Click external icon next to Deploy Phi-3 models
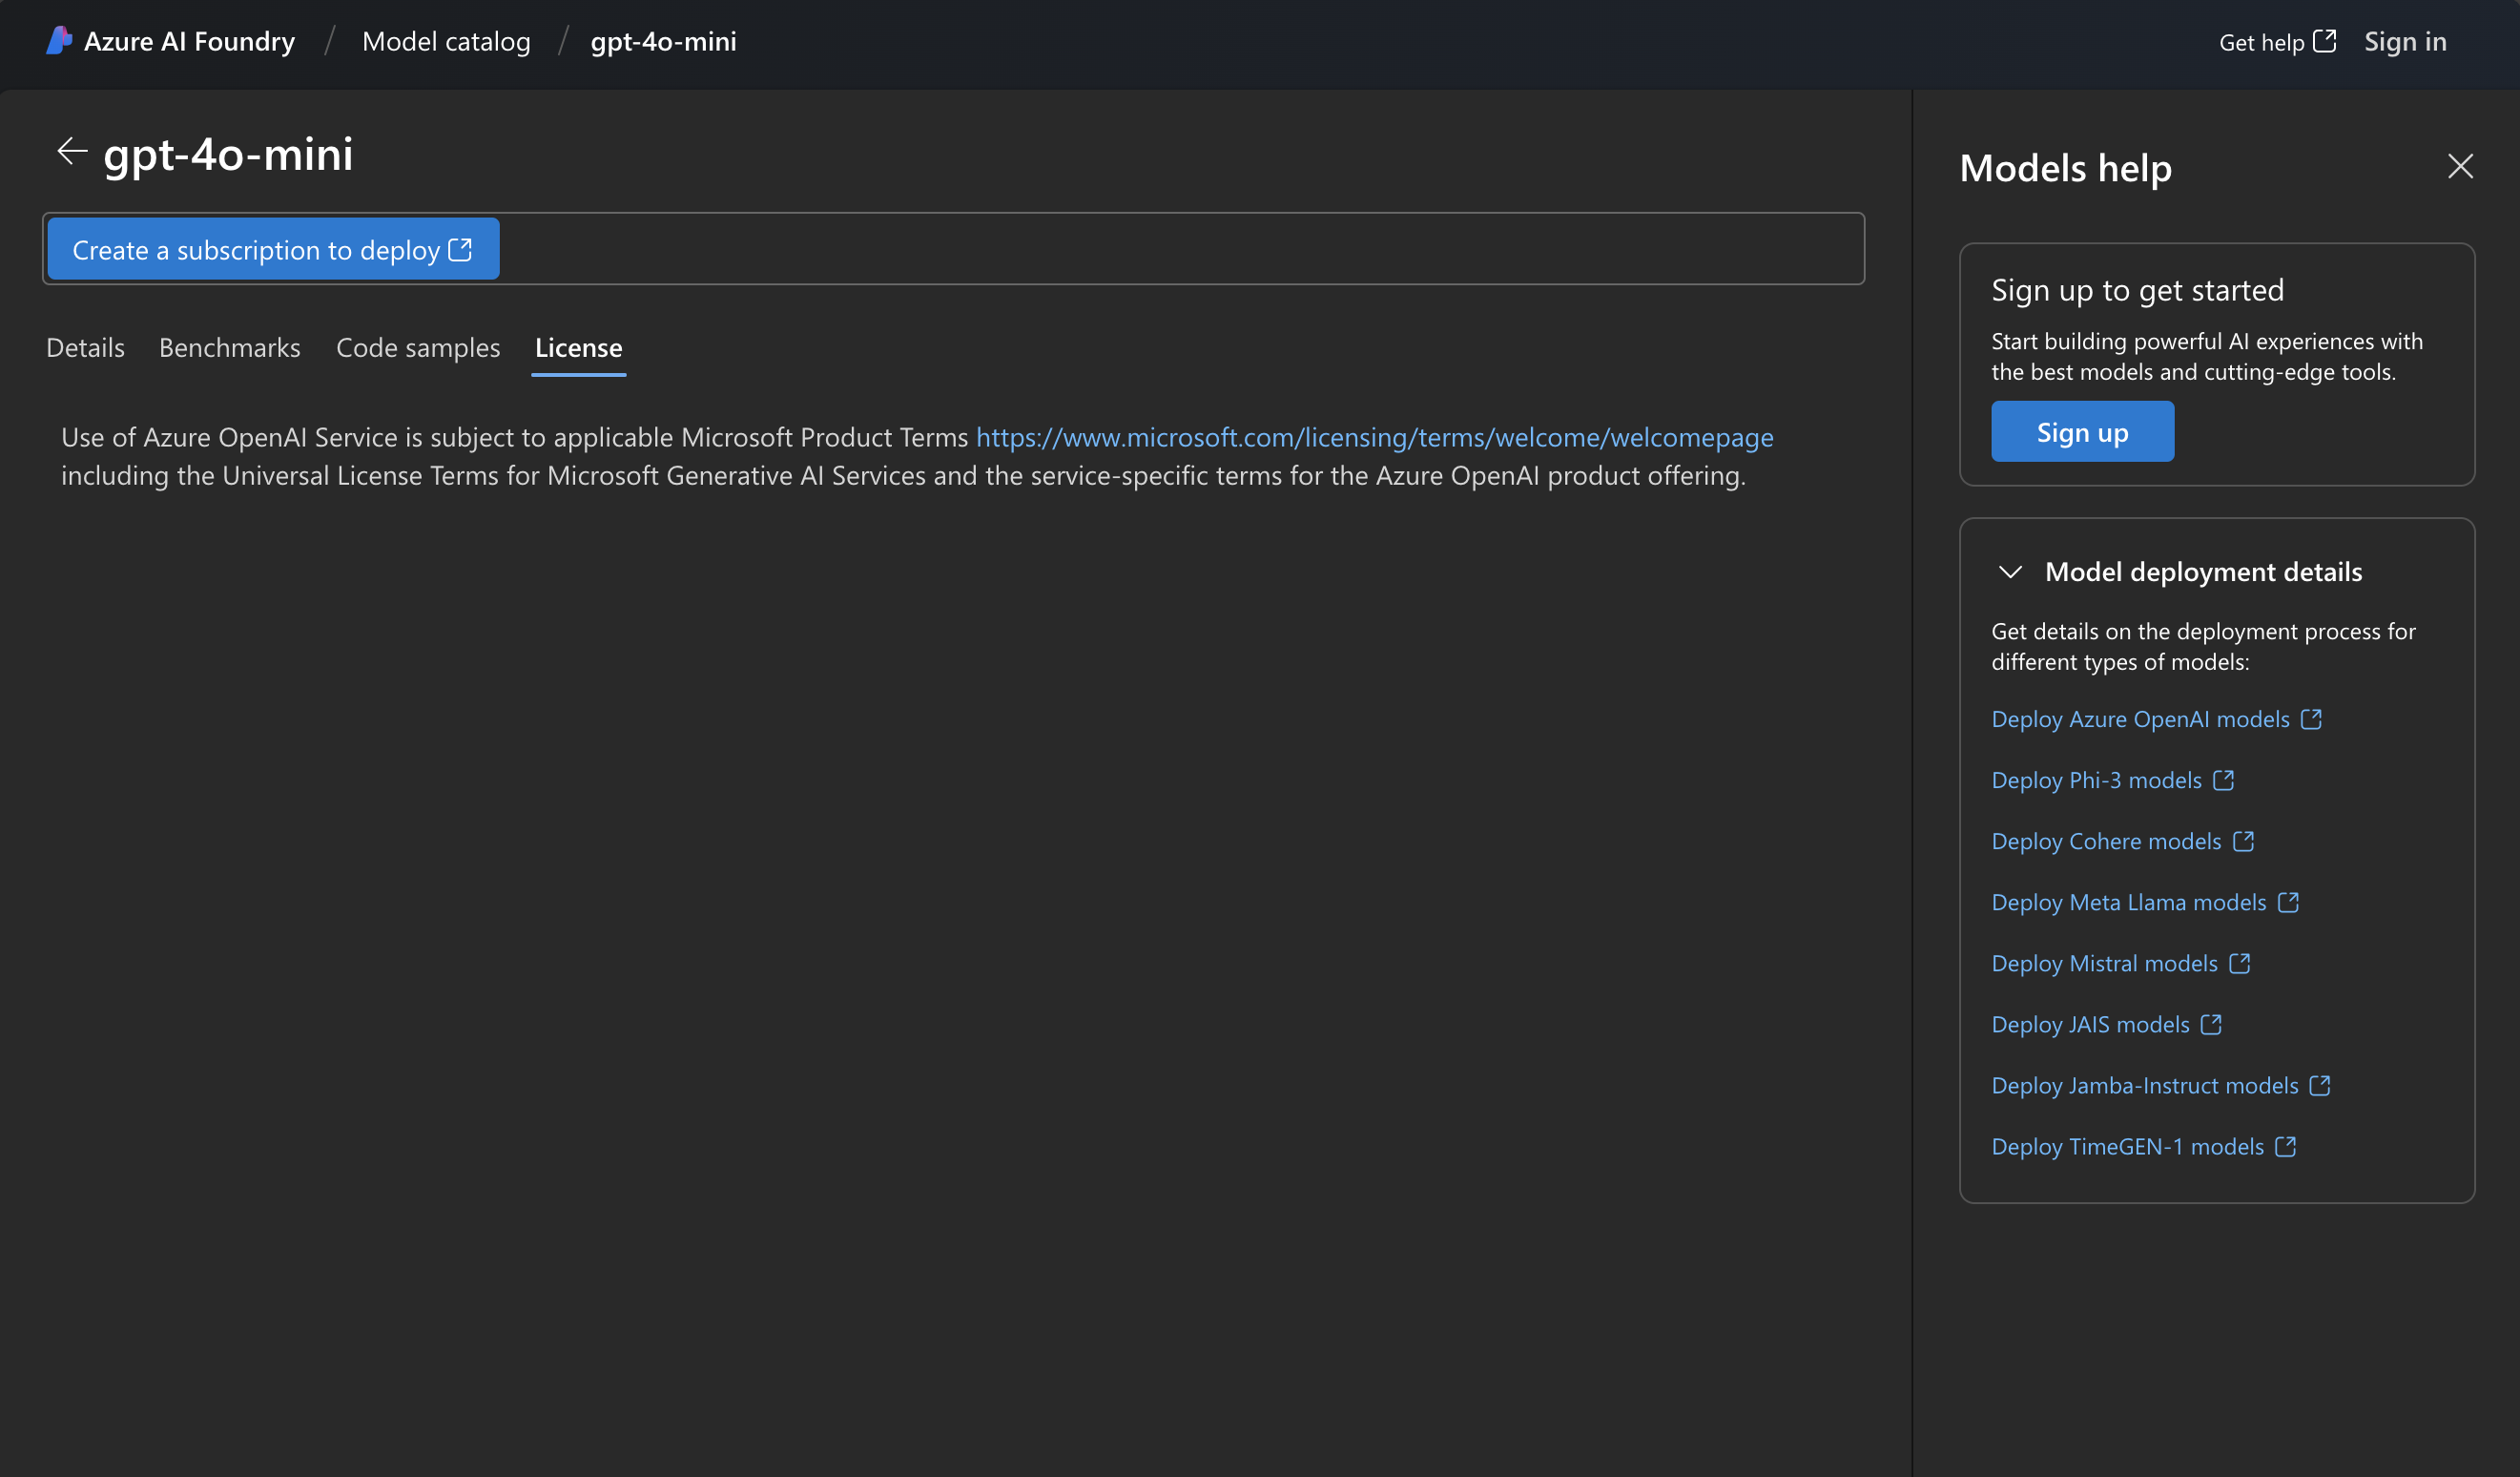The image size is (2520, 1477). click(2223, 780)
